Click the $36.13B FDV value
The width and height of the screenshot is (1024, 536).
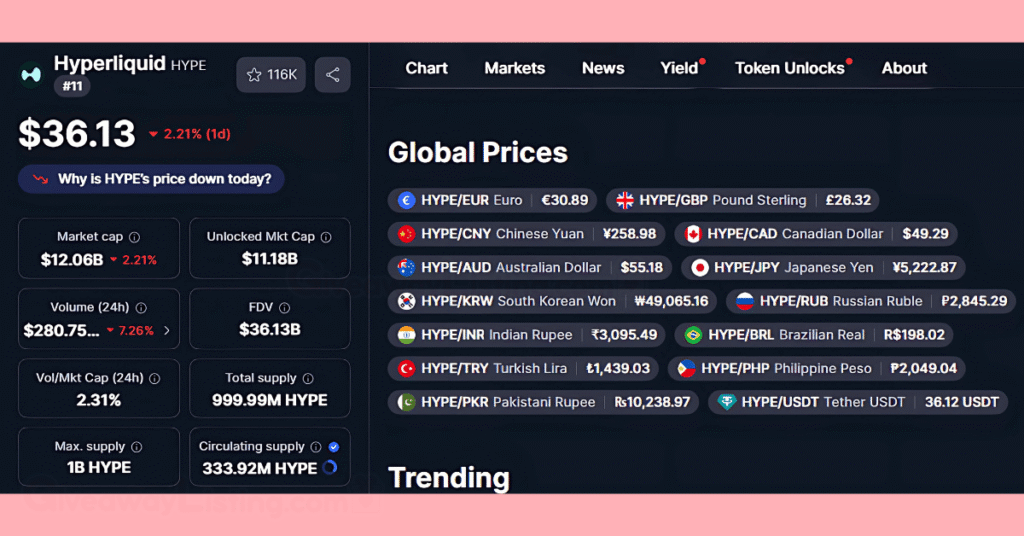click(x=270, y=330)
